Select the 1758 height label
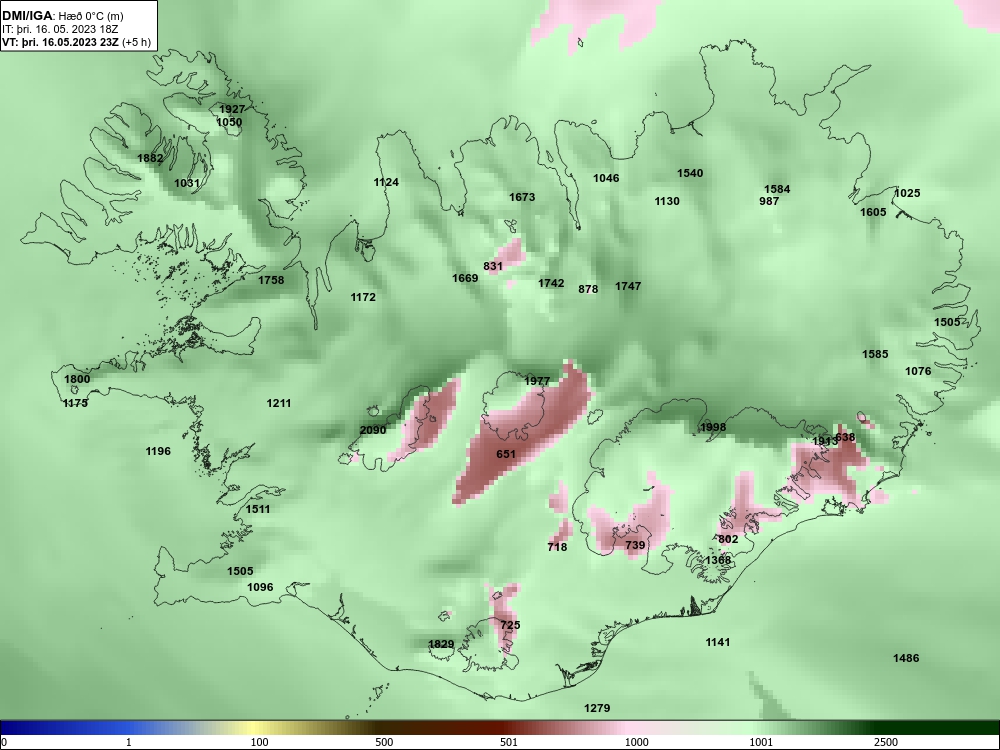Screen dimensions: 1000x750 [x=271, y=280]
